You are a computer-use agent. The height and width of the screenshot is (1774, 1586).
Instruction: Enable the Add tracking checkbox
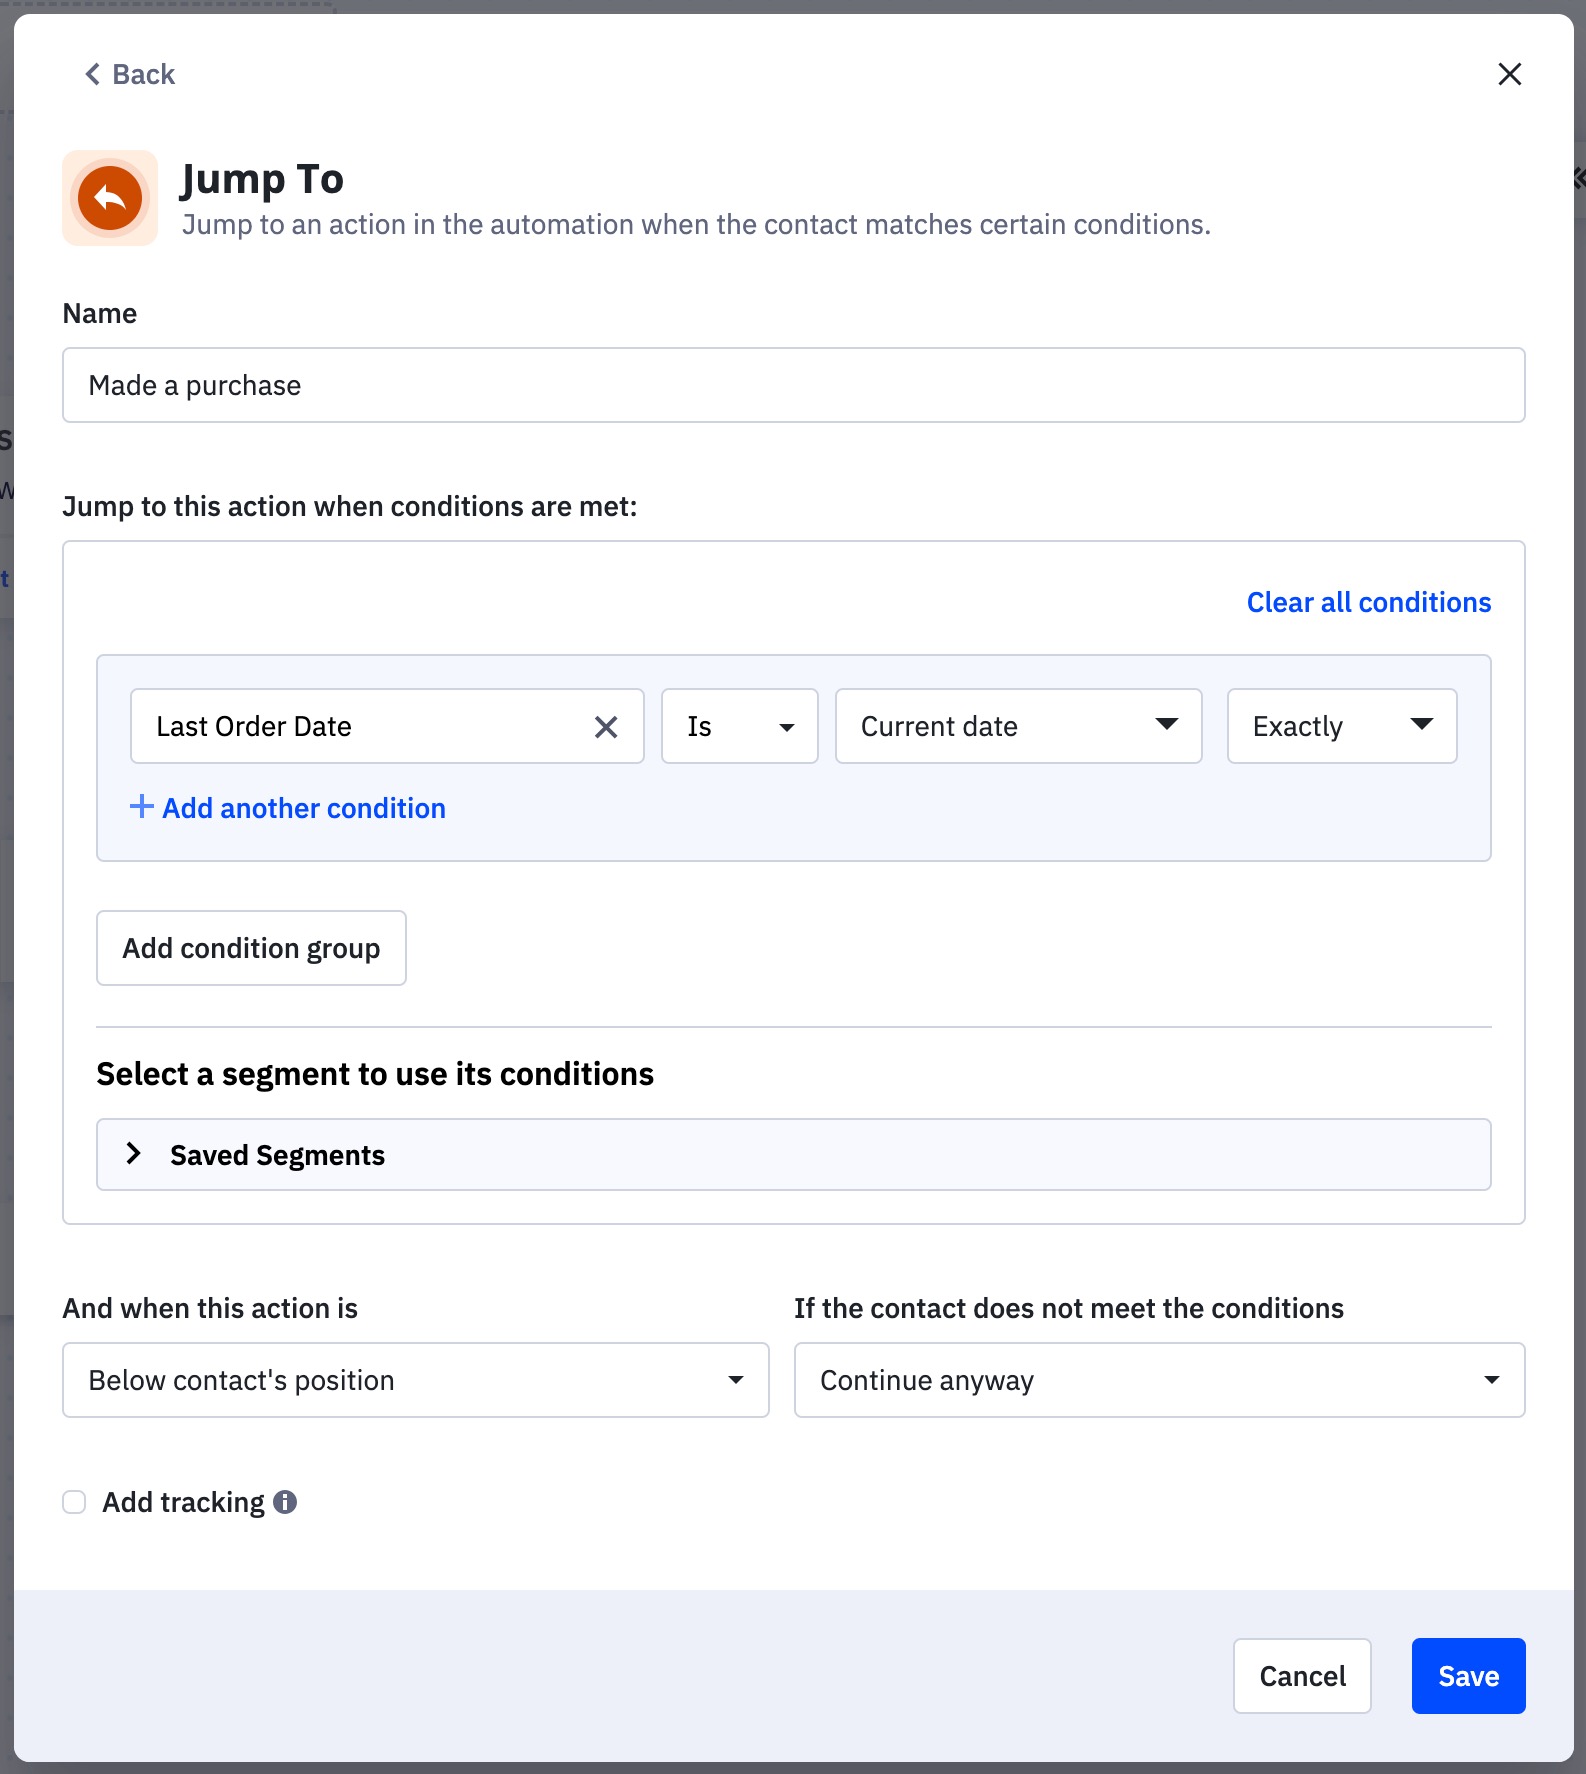pyautogui.click(x=75, y=1502)
